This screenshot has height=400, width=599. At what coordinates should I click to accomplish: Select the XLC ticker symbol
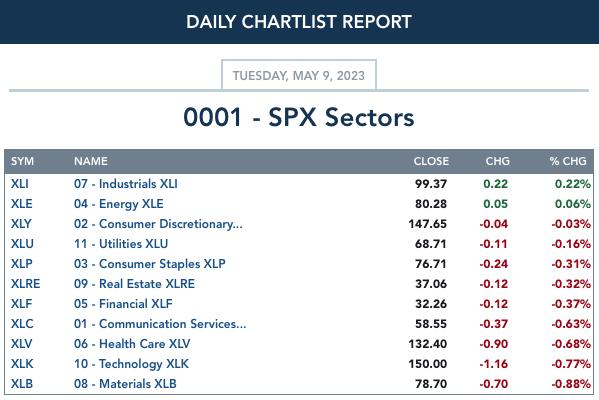coord(22,324)
